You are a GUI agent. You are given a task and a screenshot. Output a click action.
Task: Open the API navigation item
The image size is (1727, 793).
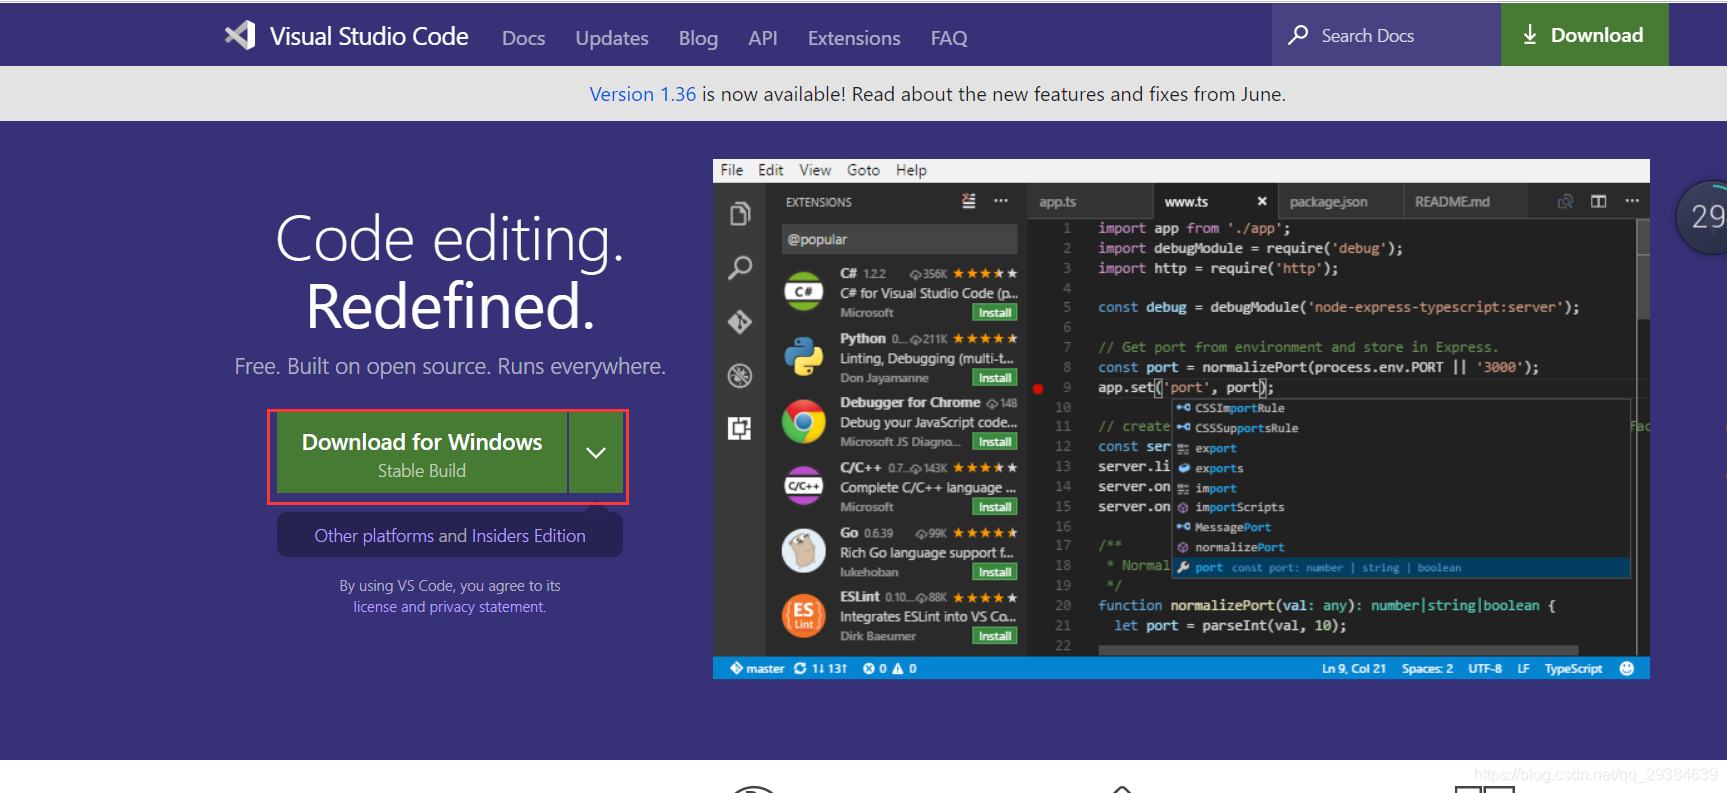(762, 38)
